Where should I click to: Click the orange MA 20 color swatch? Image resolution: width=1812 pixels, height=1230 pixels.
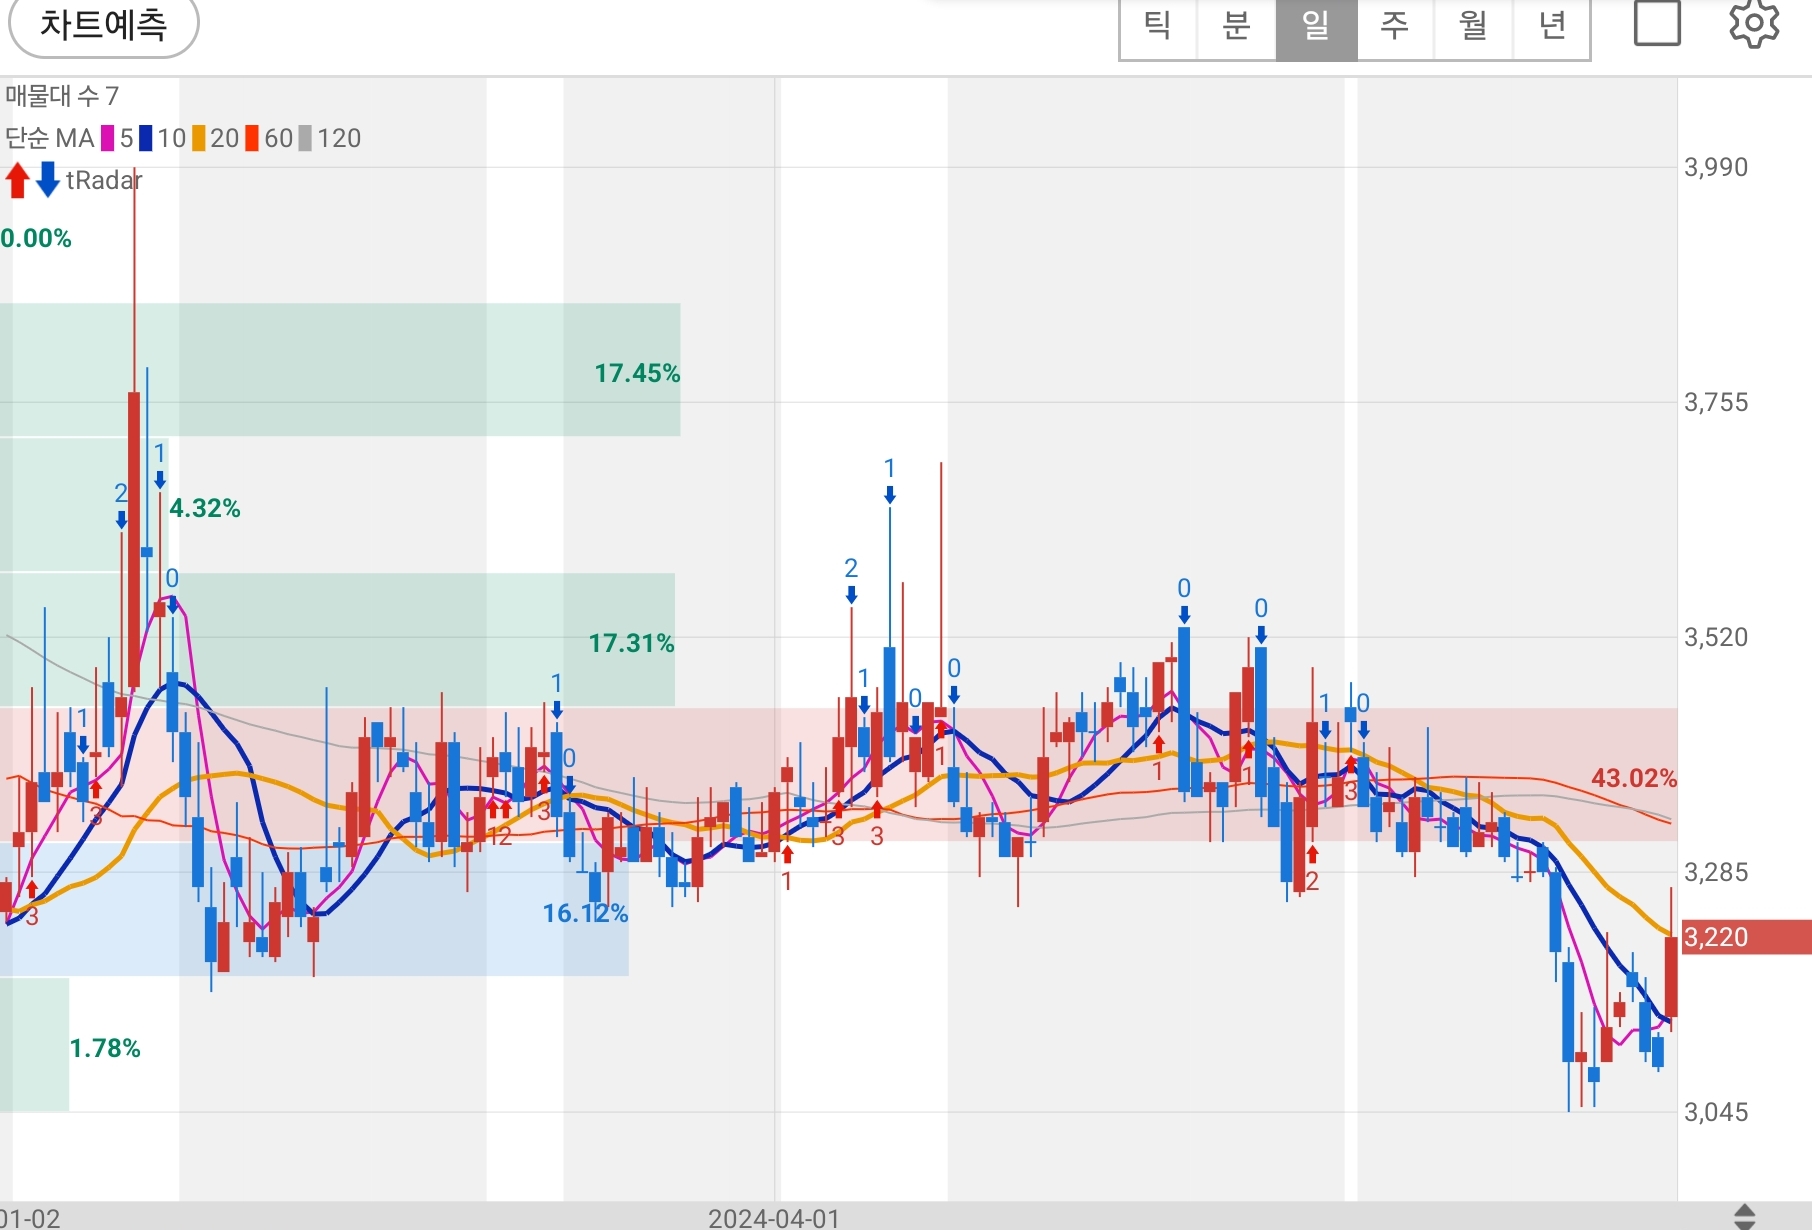click(x=199, y=138)
